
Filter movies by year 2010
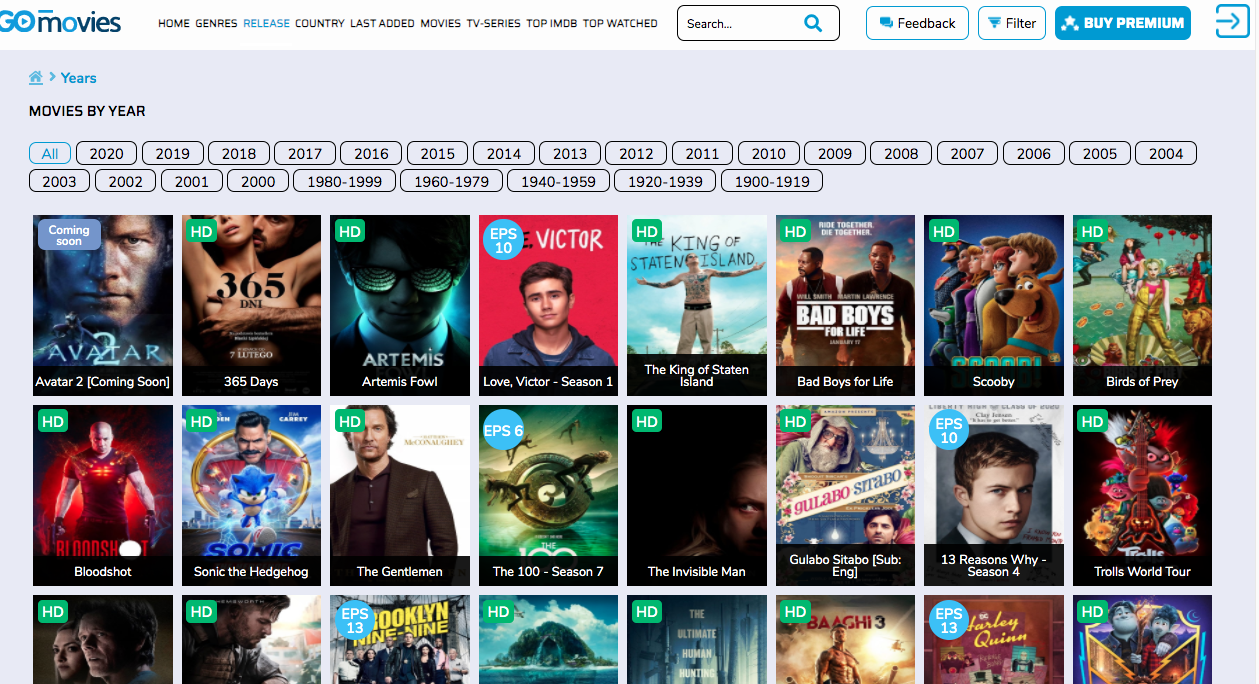tap(769, 153)
